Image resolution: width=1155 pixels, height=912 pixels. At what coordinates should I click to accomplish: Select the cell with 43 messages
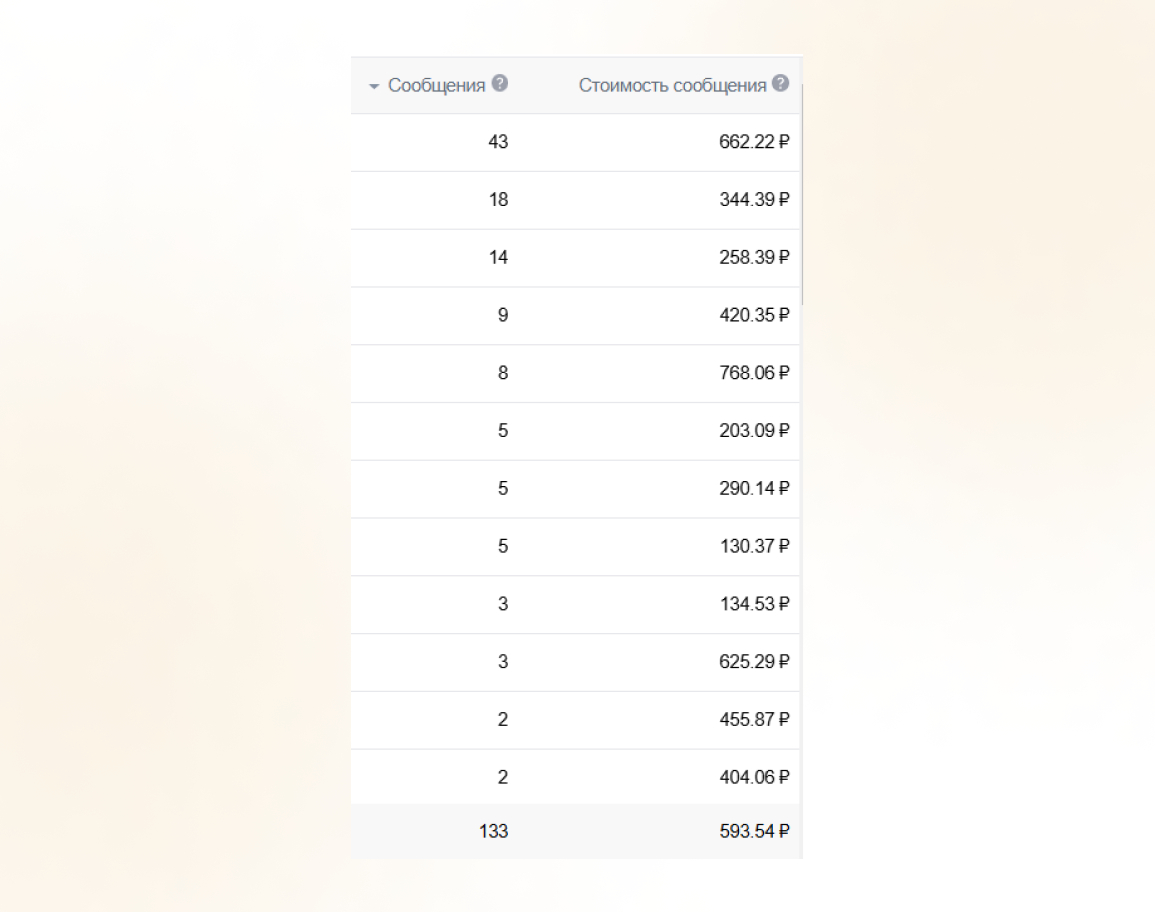pos(498,142)
